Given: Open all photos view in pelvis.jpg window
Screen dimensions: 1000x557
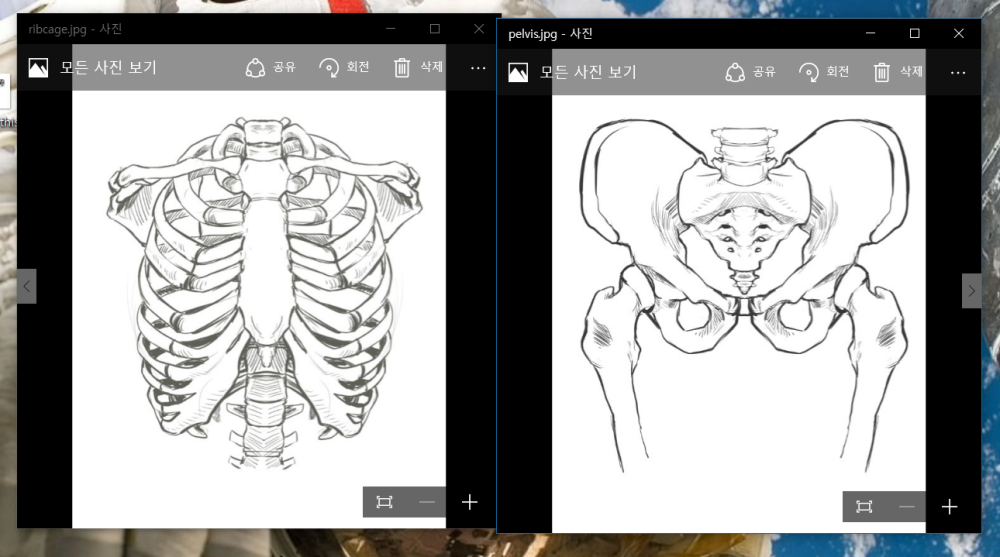Looking at the screenshot, I should (588, 72).
